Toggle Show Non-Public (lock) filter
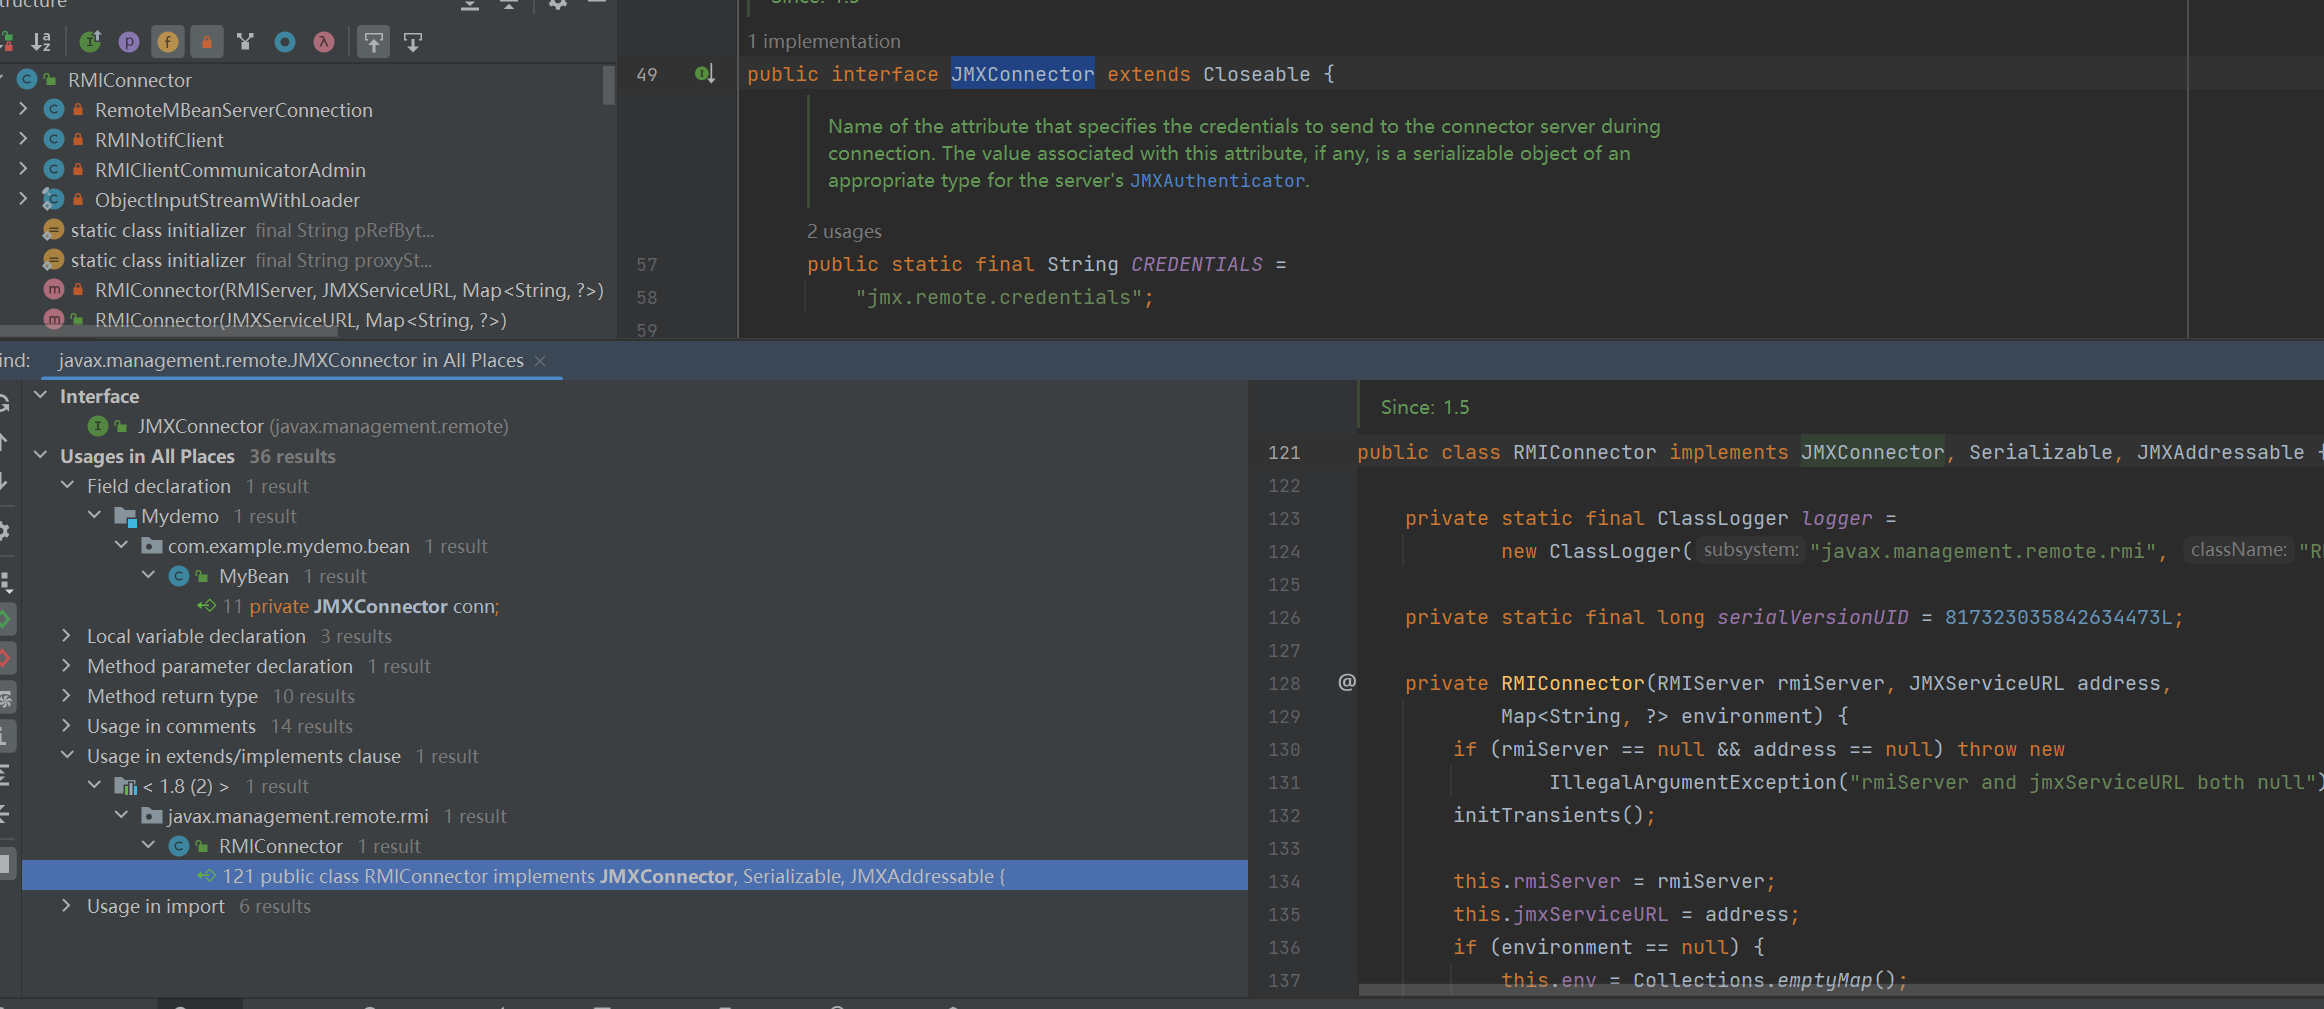 pyautogui.click(x=207, y=42)
